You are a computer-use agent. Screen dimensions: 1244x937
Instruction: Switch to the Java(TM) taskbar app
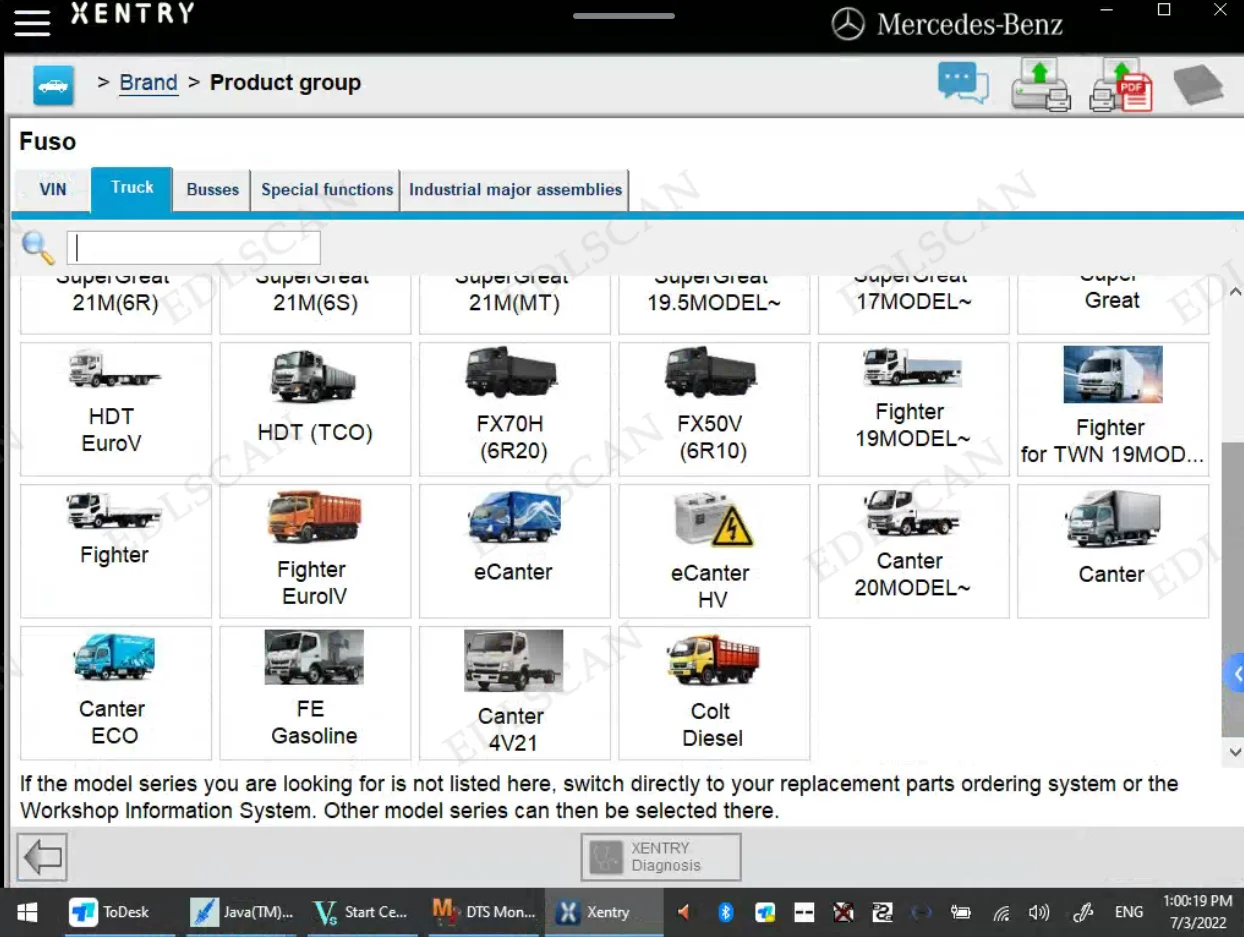(242, 912)
